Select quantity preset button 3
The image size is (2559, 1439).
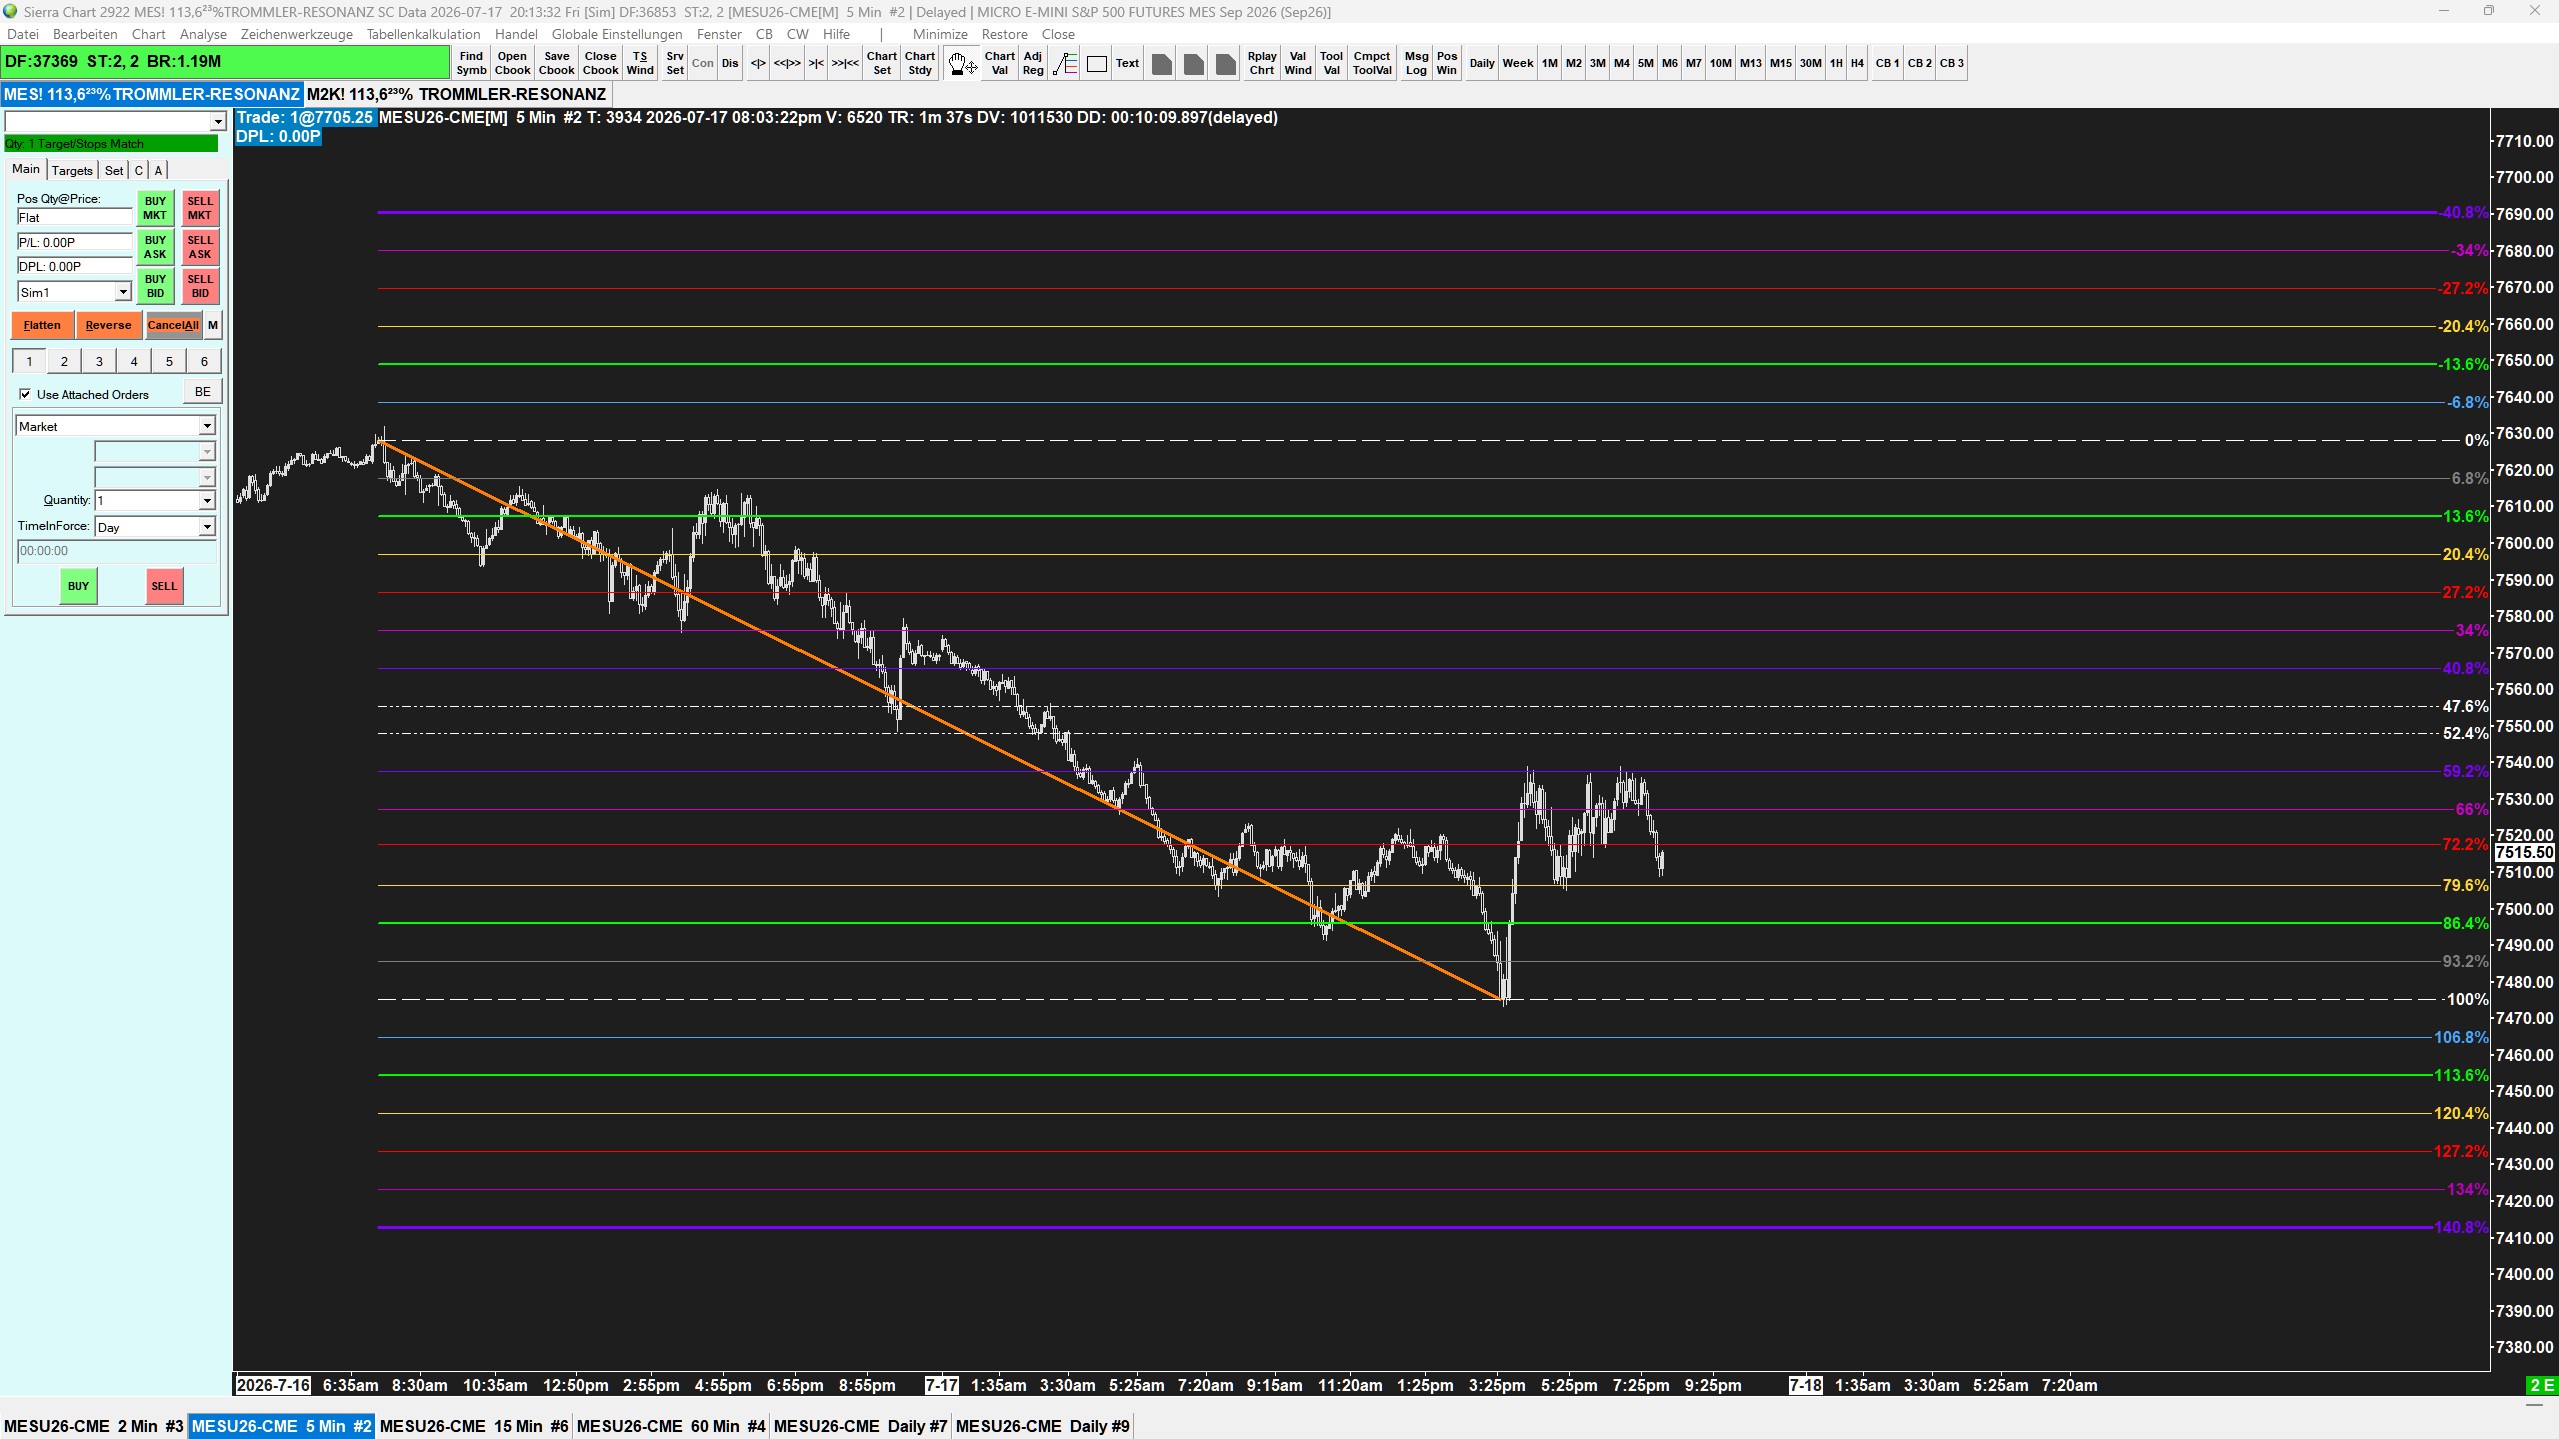coord(99,361)
